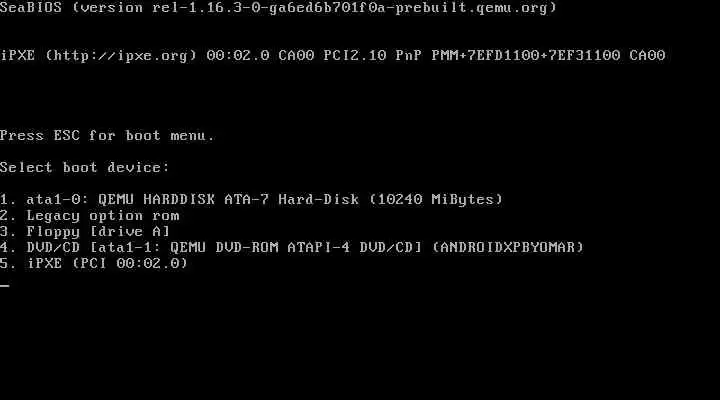Choose the Legacy option rom entry
This screenshot has height=400, width=720.
(90, 215)
